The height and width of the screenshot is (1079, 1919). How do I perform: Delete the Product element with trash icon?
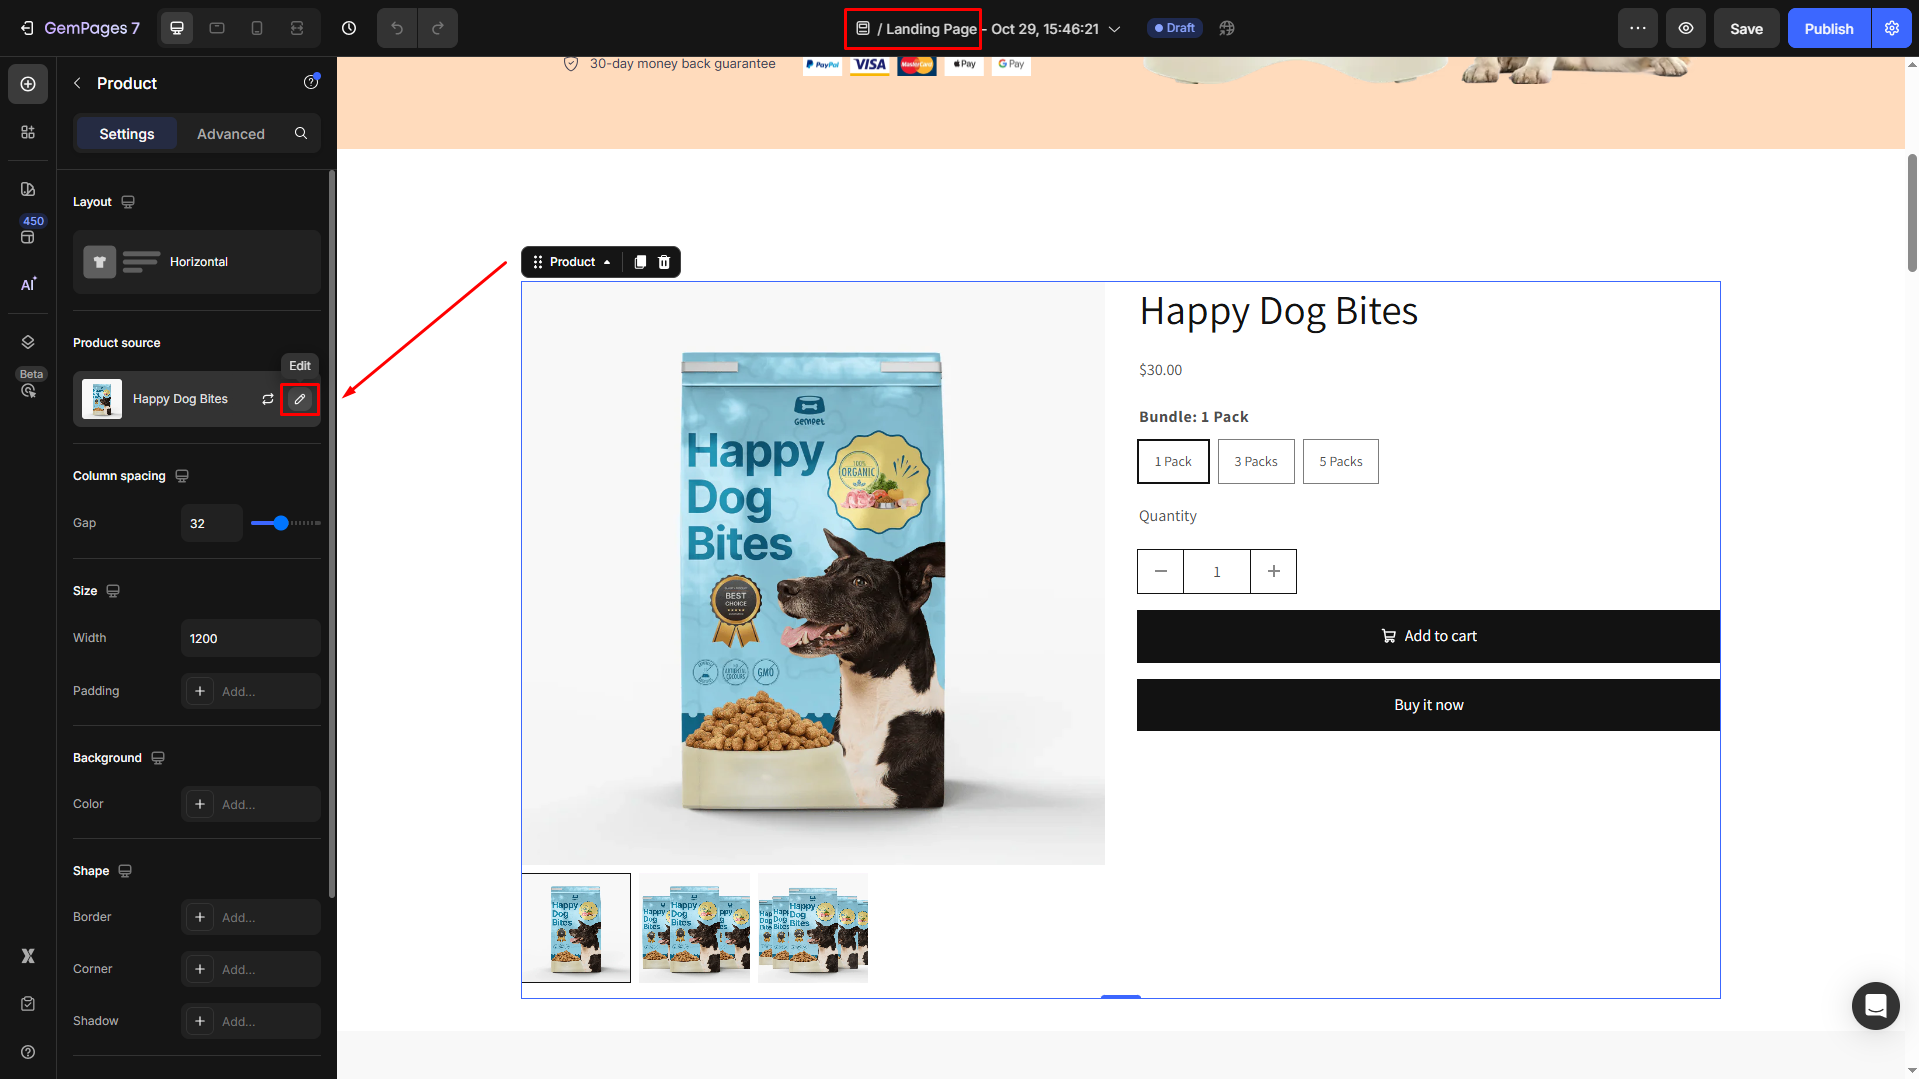coord(664,262)
